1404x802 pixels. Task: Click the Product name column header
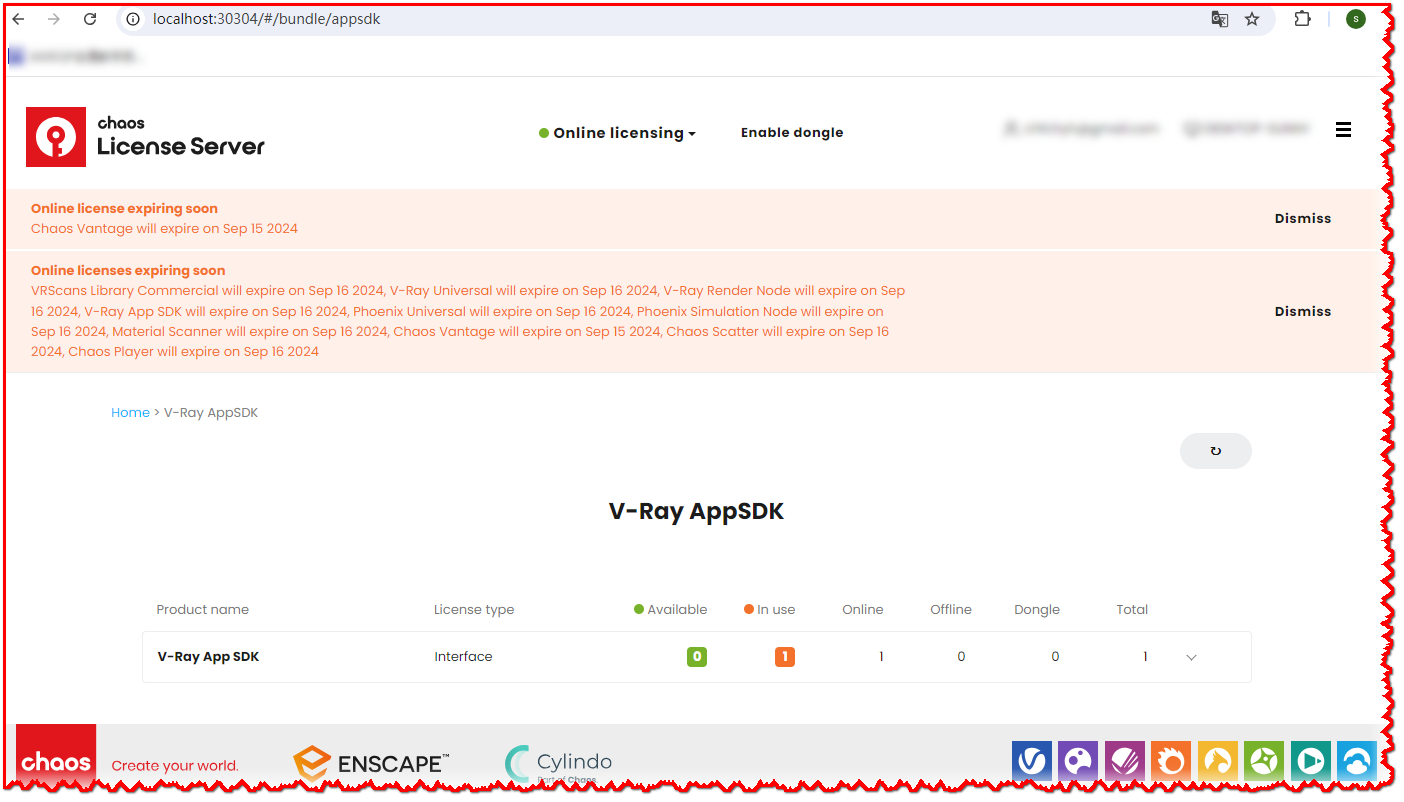203,610
